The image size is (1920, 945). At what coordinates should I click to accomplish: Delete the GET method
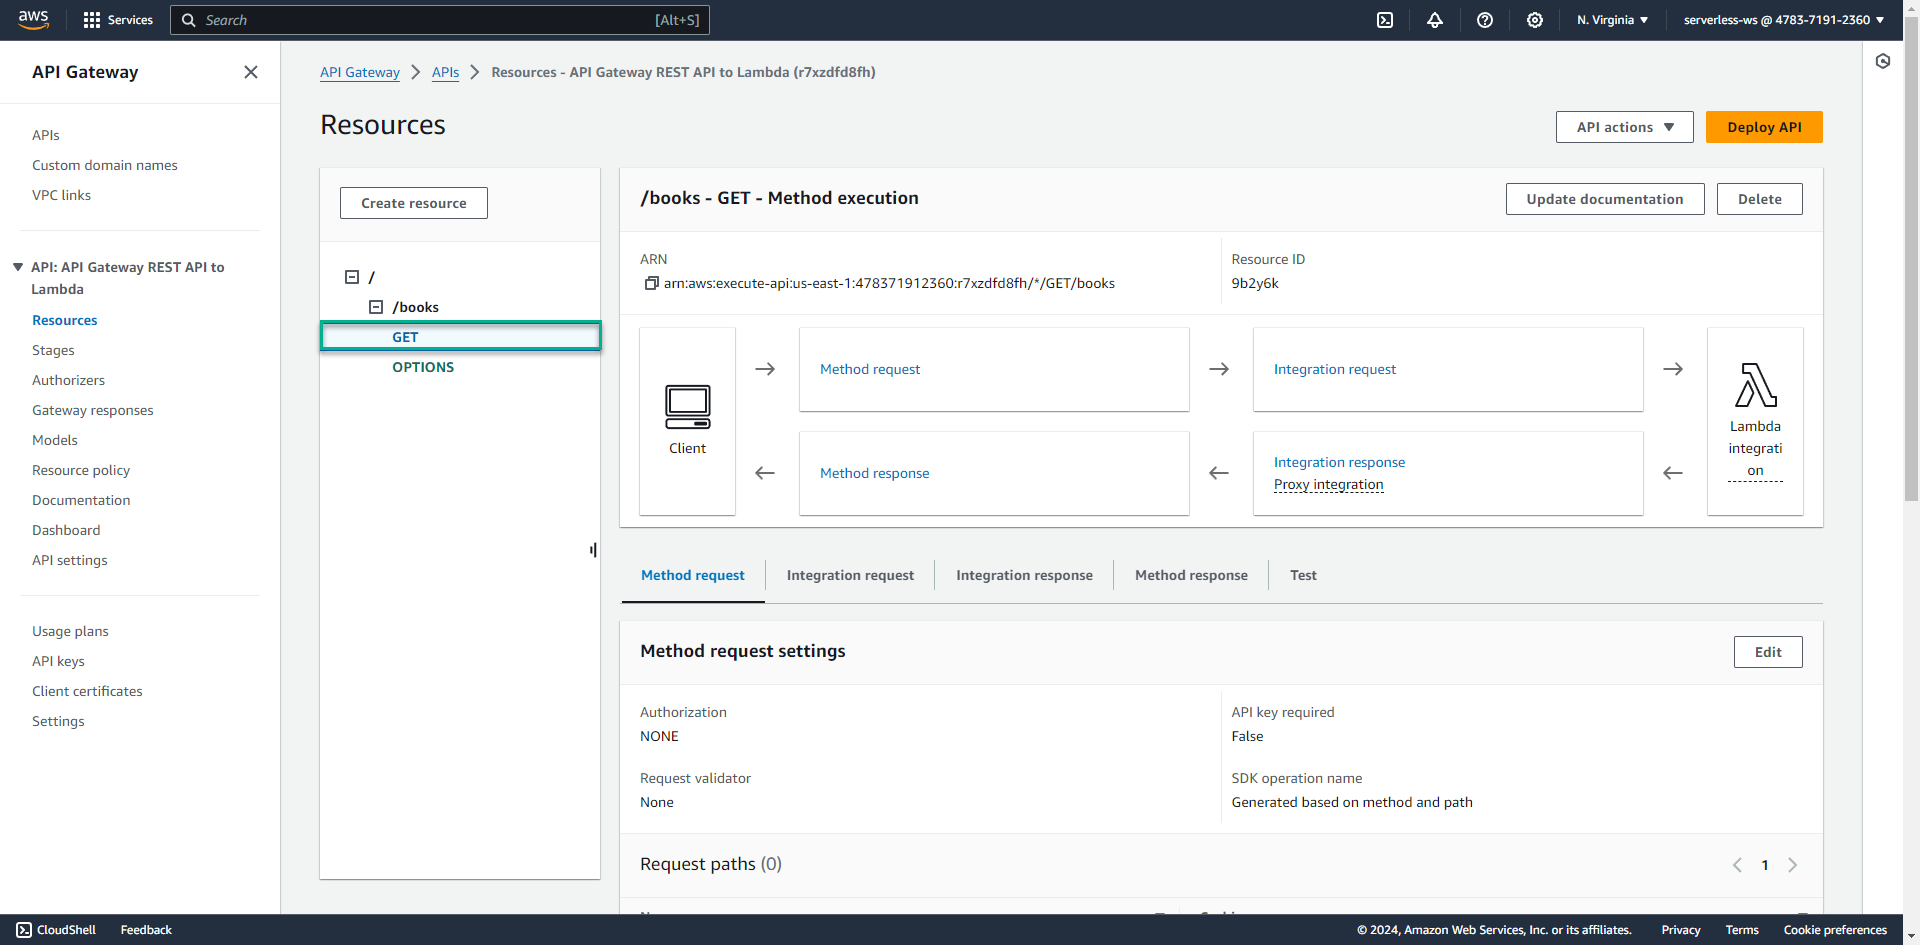click(x=1759, y=199)
